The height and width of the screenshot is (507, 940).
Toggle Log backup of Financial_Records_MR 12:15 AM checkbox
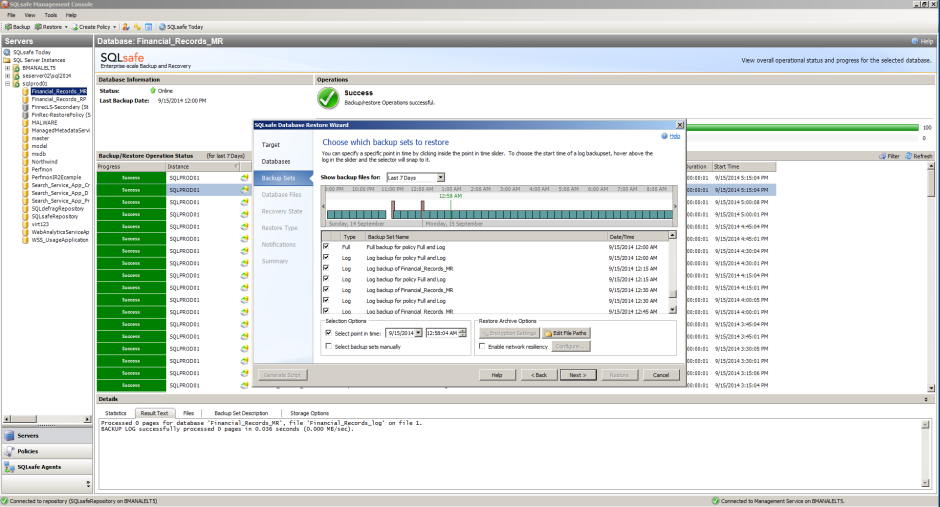[326, 268]
